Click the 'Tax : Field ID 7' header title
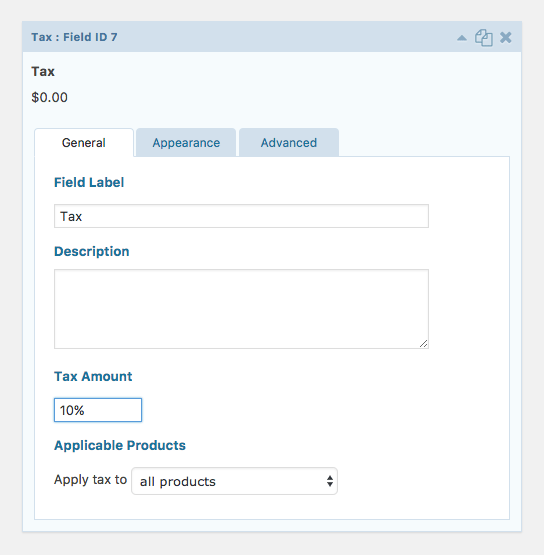Screen dimensions: 544x555 point(74,37)
